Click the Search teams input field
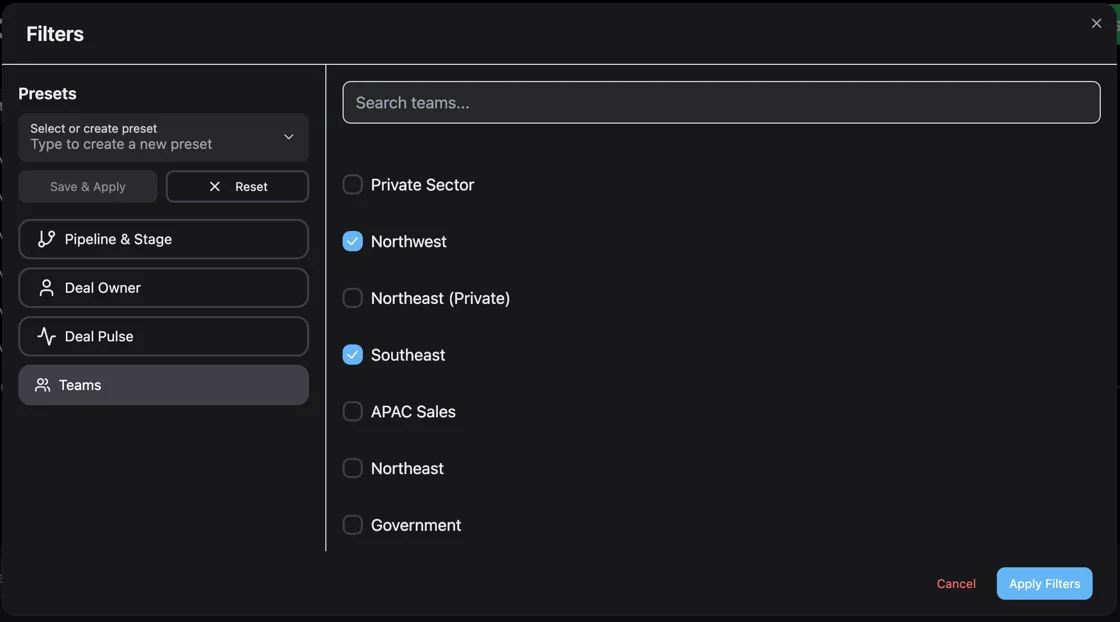This screenshot has height=622, width=1120. coord(721,102)
